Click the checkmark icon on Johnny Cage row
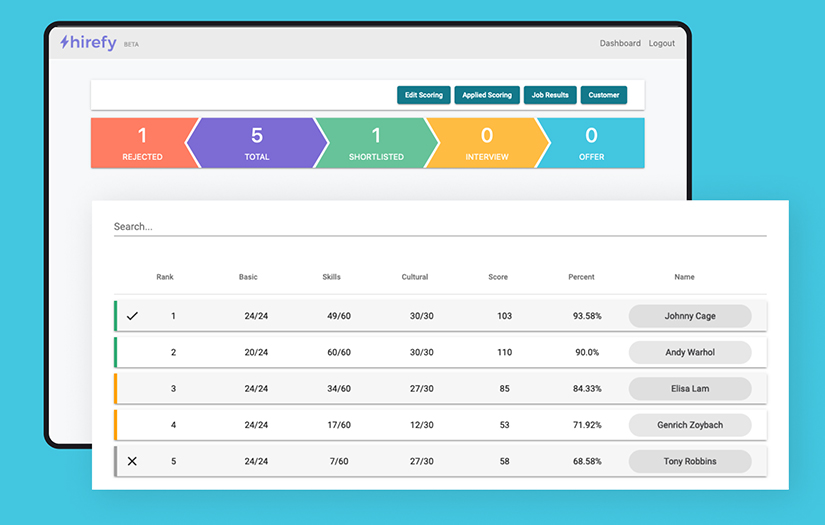 [132, 316]
